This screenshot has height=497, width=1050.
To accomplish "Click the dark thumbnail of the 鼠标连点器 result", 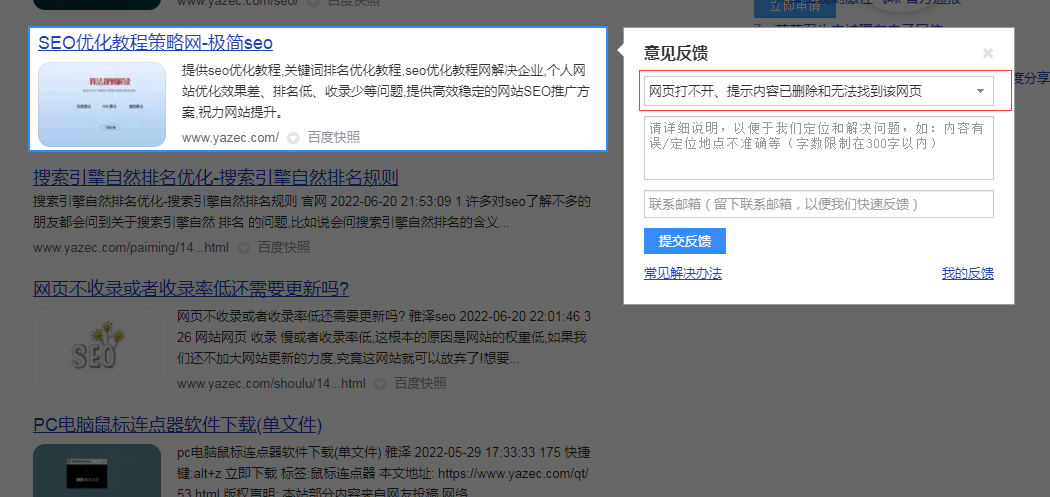I will coord(97,470).
